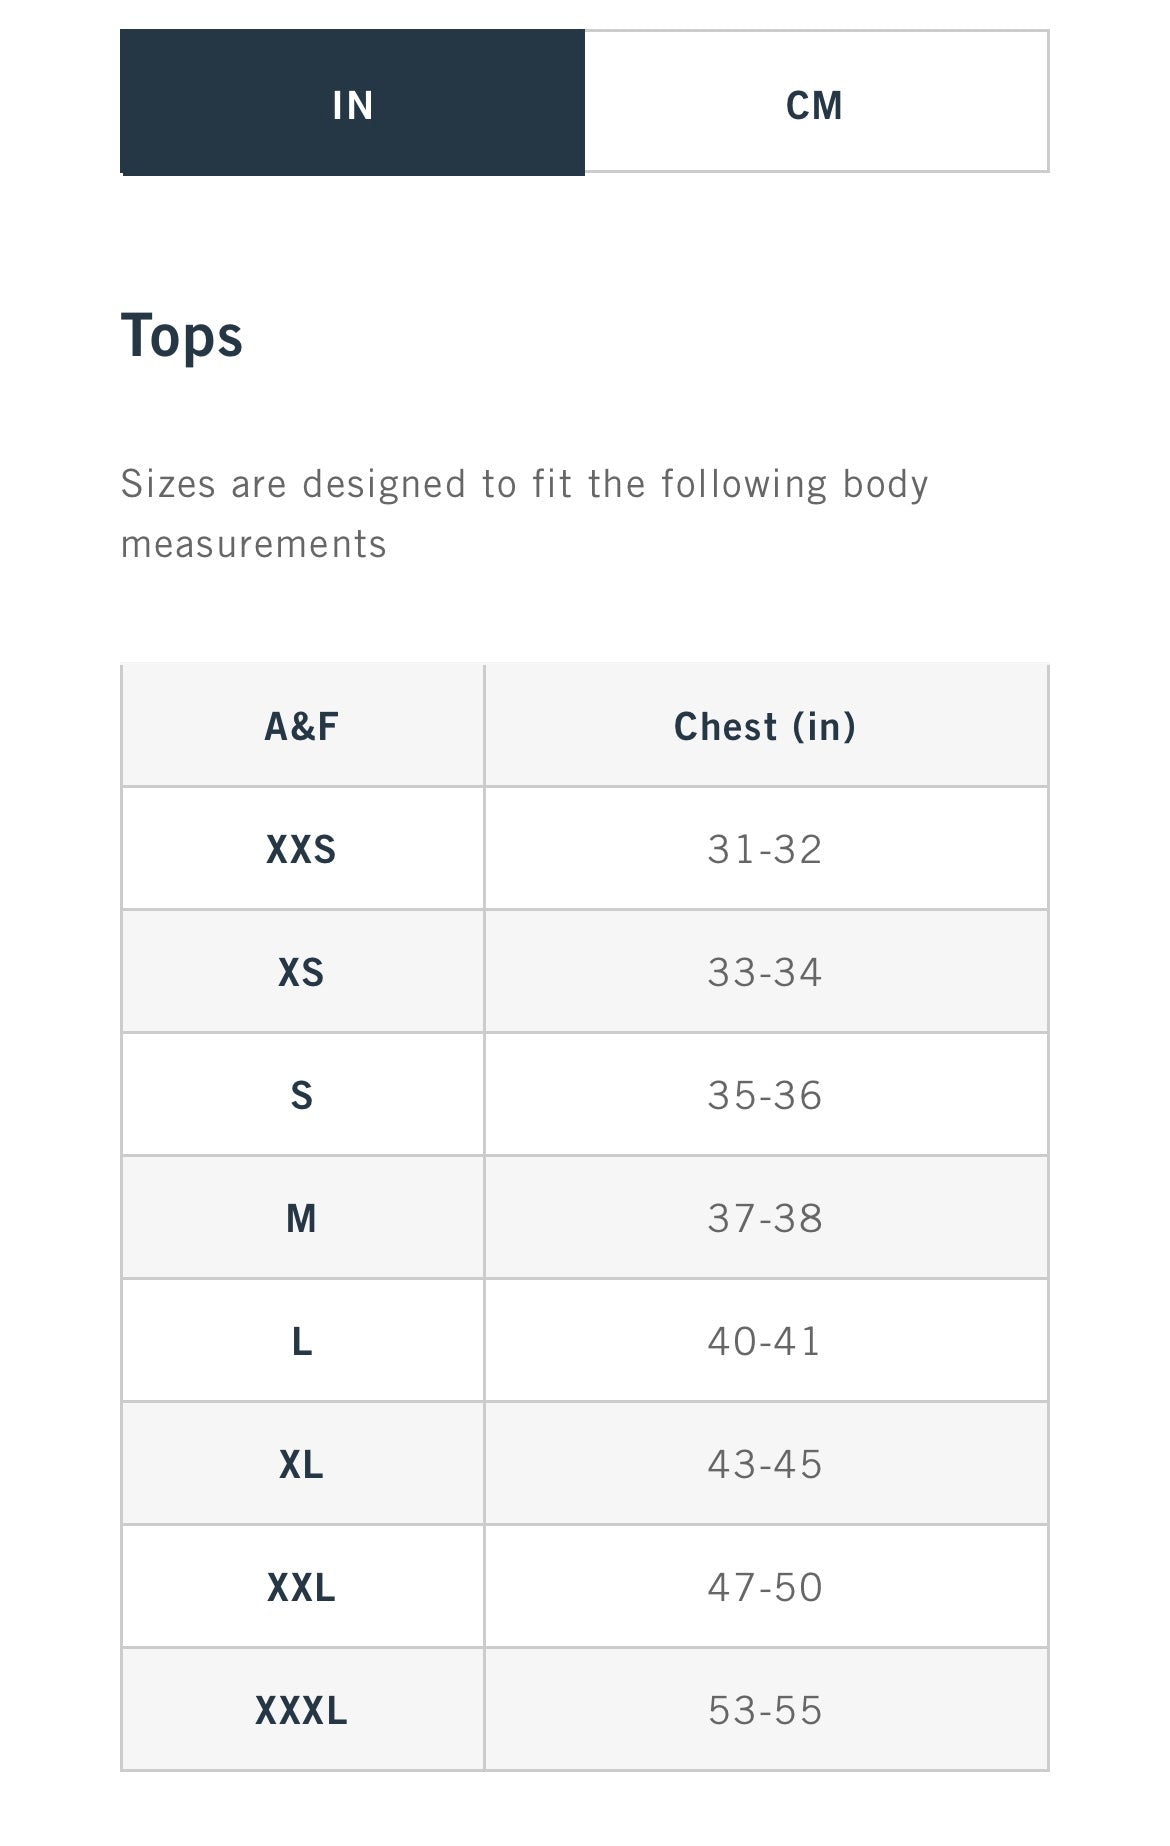The height and width of the screenshot is (1846, 1170).
Task: Switch units to IN
Action: [352, 104]
